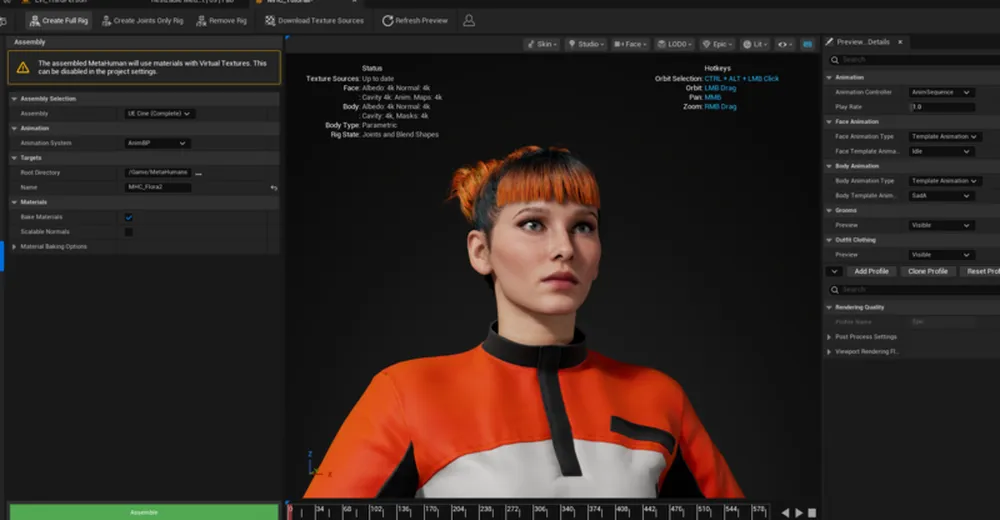Open the Epic quality menu
1000x520 pixels.
tap(717, 44)
